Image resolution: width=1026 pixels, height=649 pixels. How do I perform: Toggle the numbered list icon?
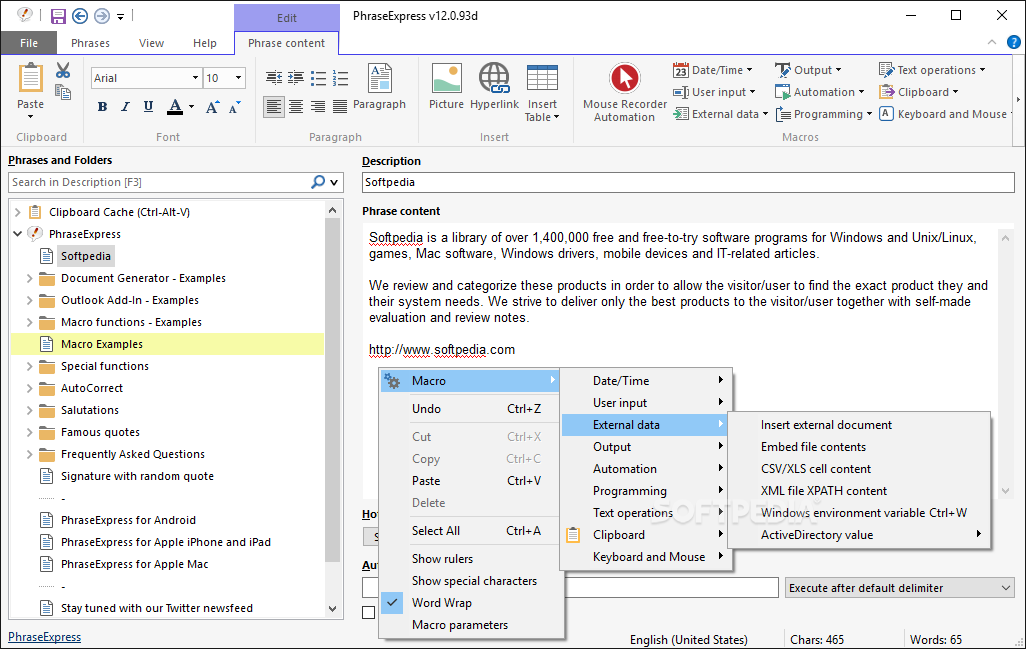click(340, 78)
